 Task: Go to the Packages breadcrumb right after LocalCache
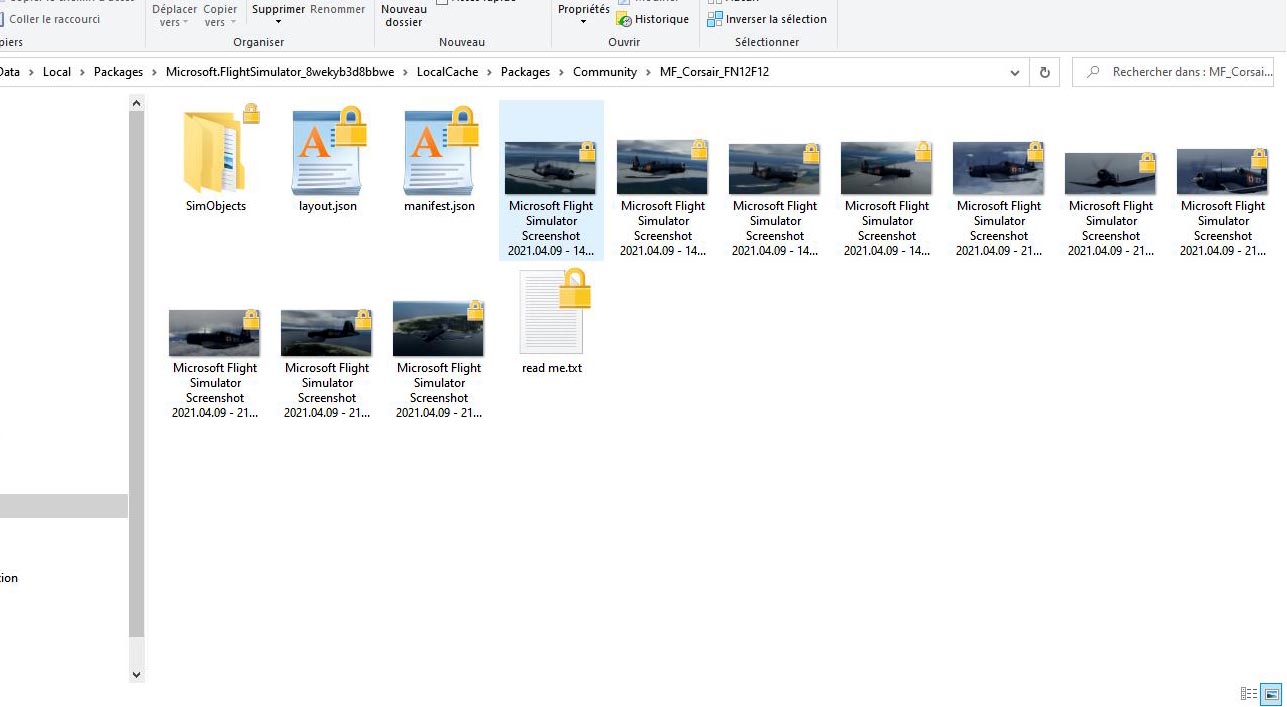[x=525, y=72]
